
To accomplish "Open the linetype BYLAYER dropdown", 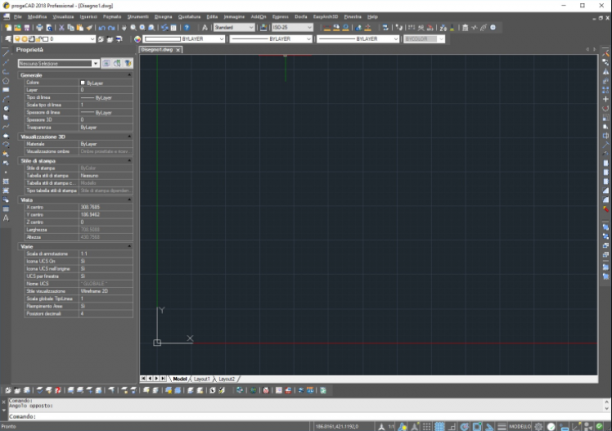I will tap(271, 39).
